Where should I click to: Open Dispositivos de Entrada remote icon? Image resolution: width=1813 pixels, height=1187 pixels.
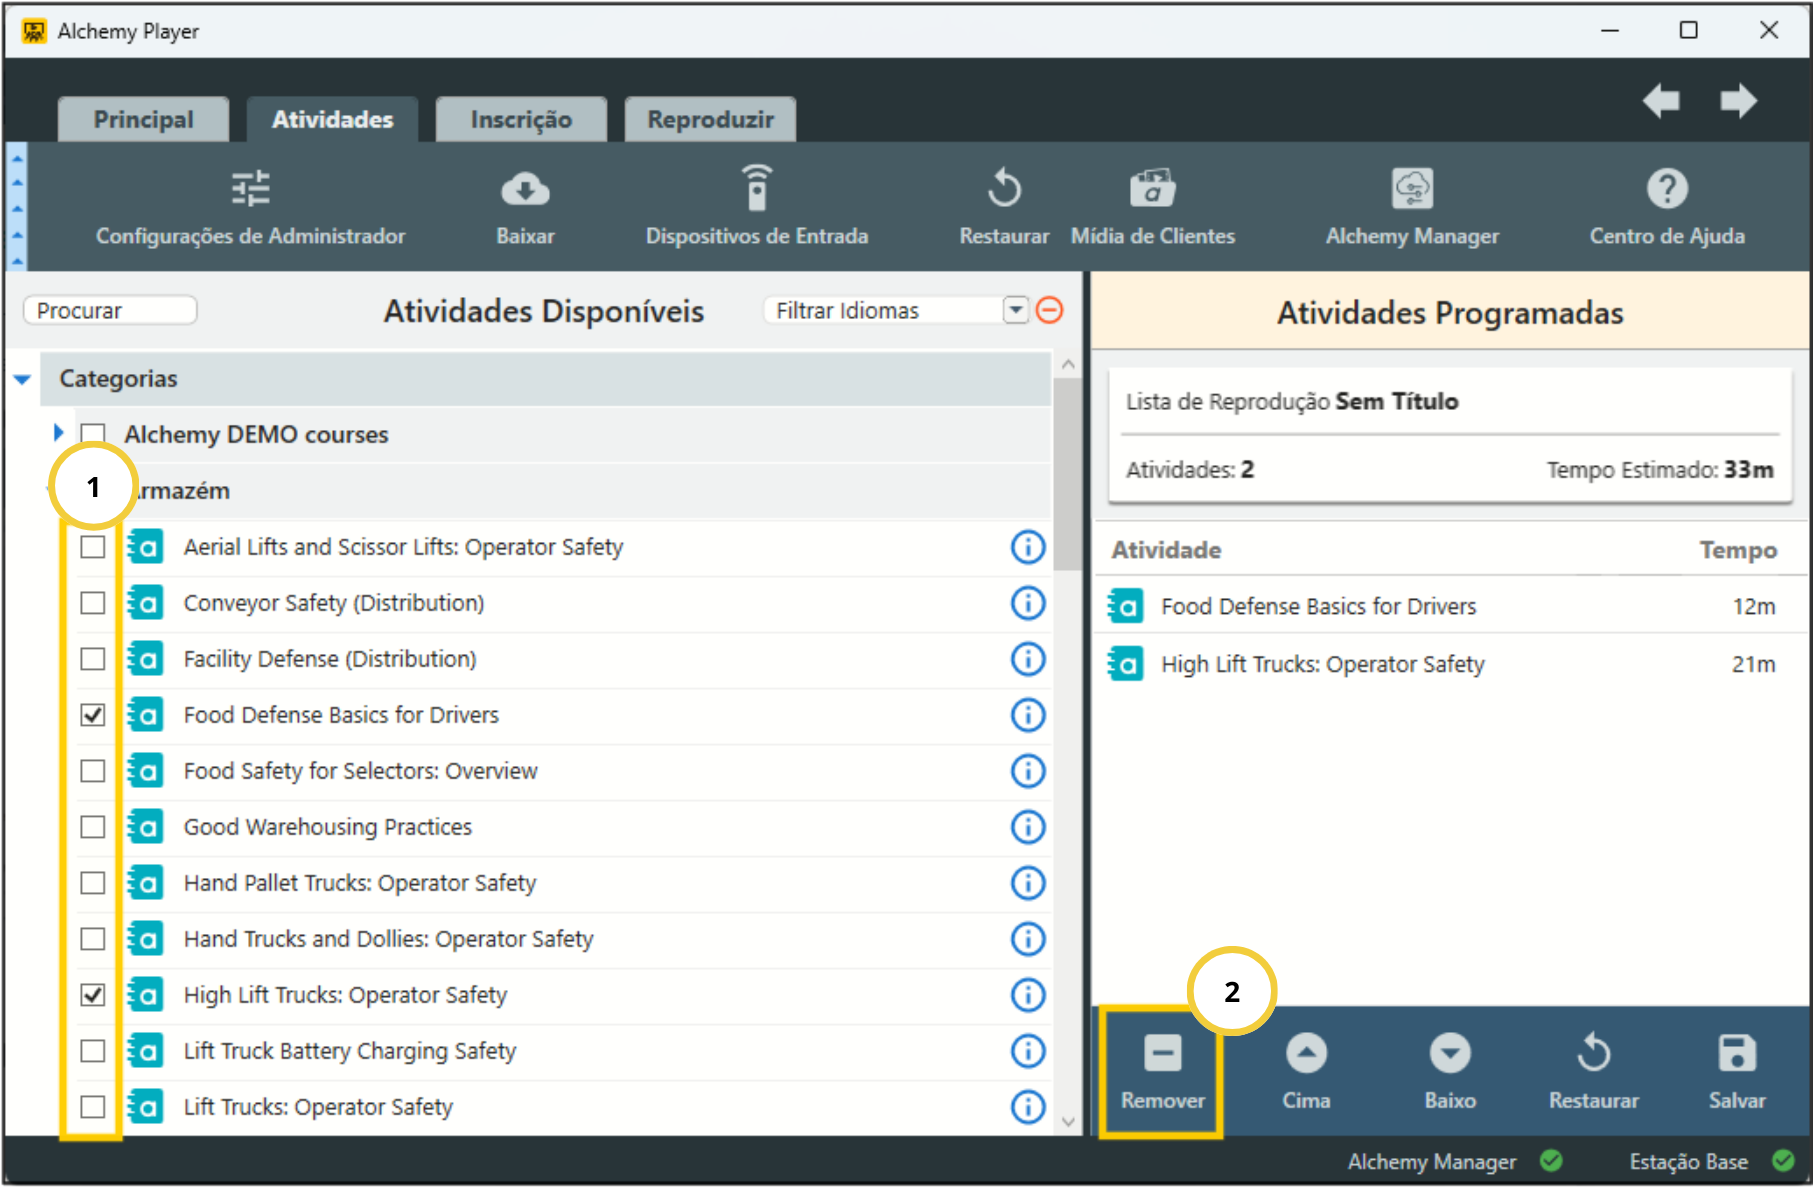[757, 189]
